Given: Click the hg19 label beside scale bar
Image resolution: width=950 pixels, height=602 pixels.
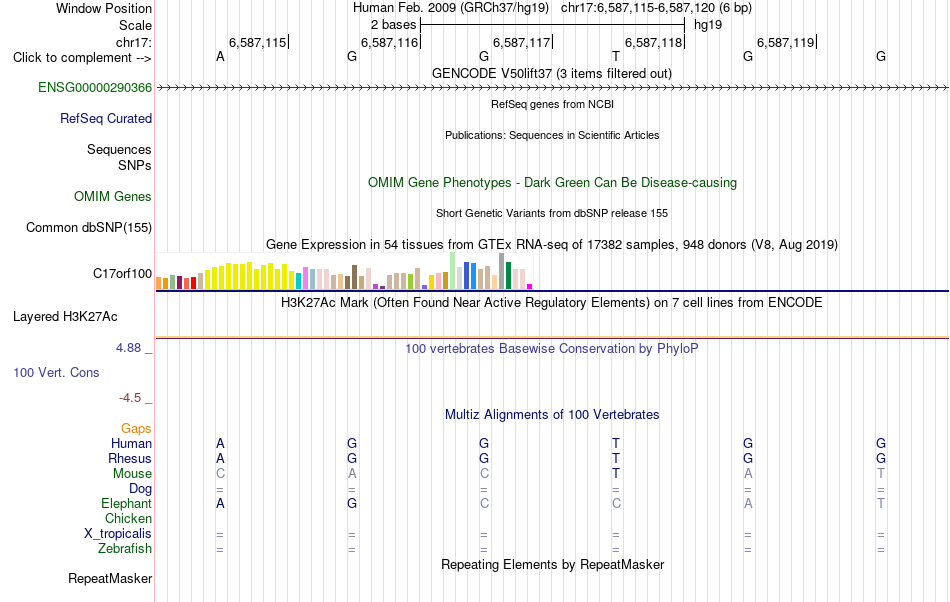Looking at the screenshot, I should click(x=708, y=25).
